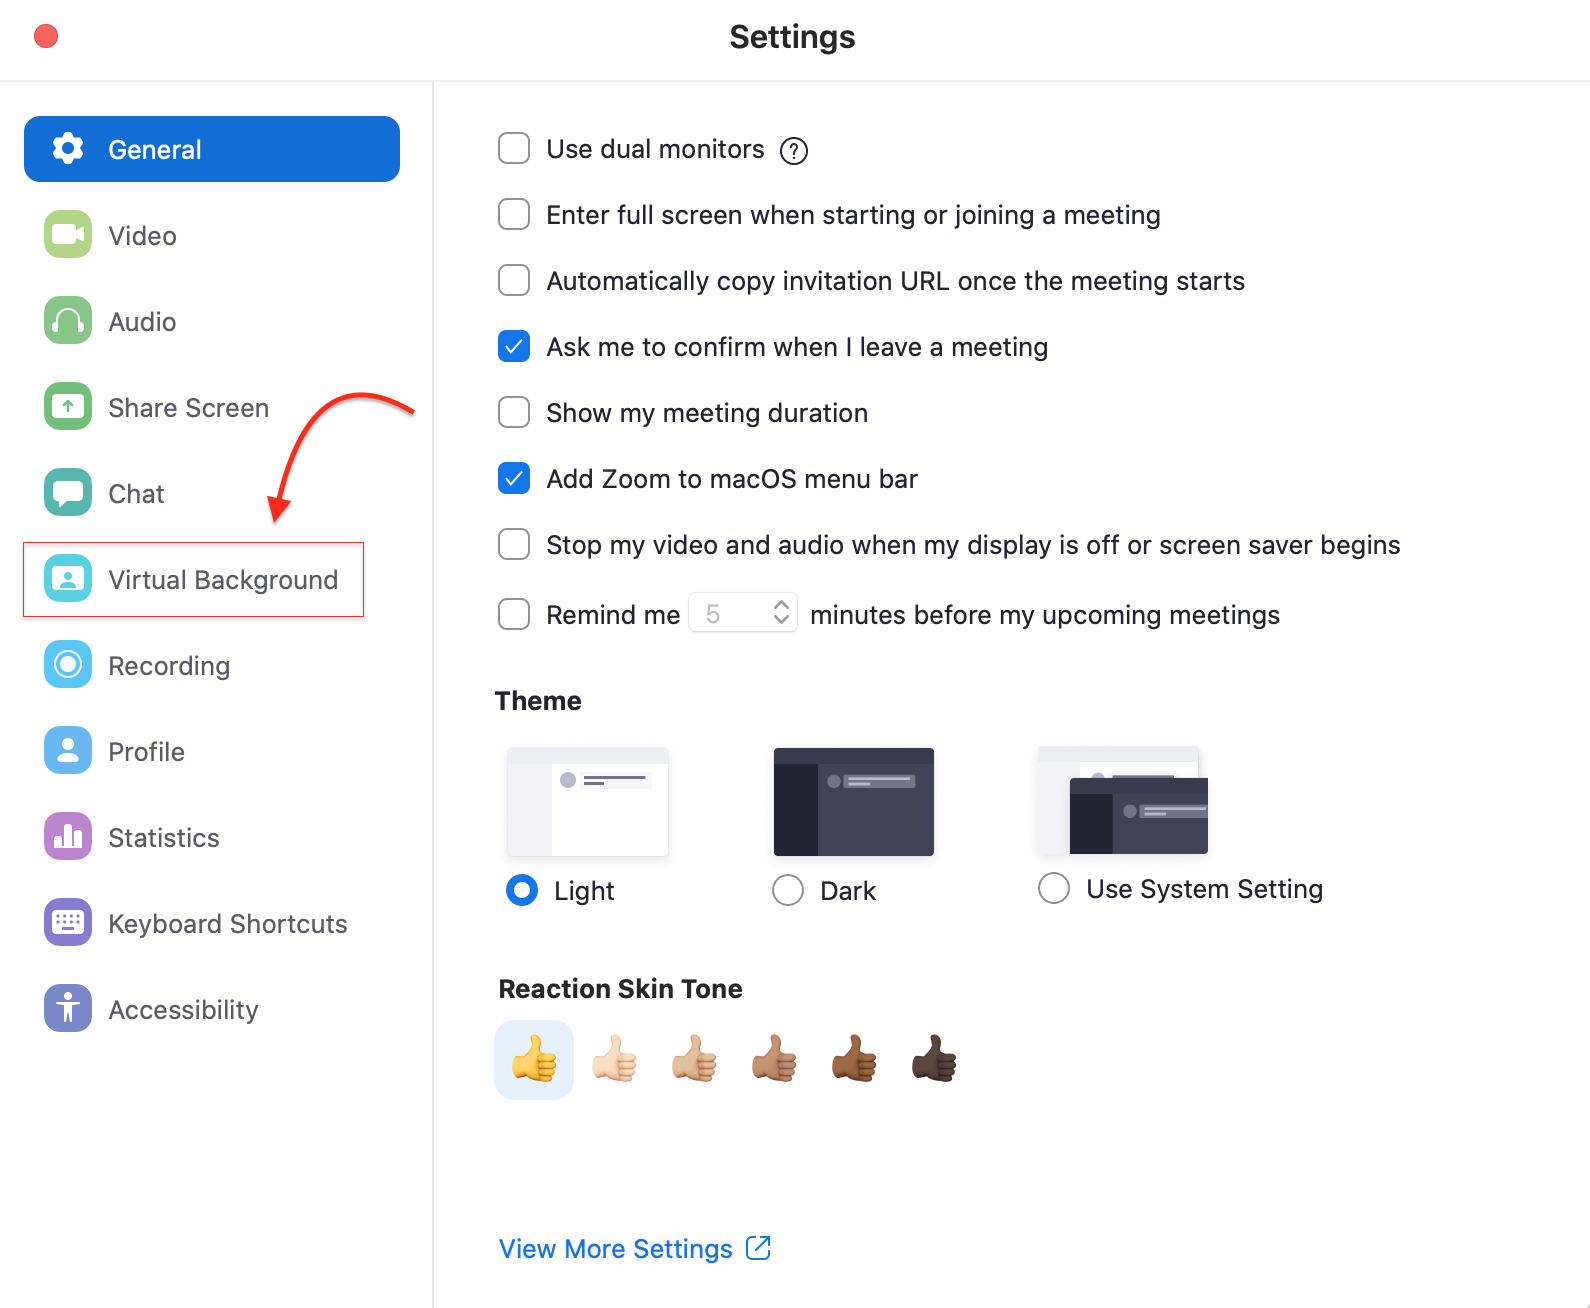Click the reminder minutes stepper arrows
Image resolution: width=1590 pixels, height=1308 pixels.
pos(782,612)
